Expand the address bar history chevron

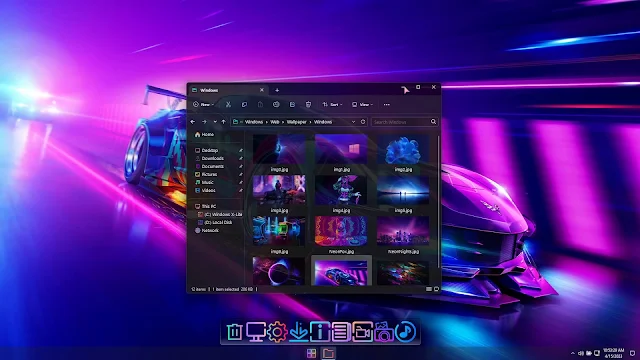pos(353,122)
